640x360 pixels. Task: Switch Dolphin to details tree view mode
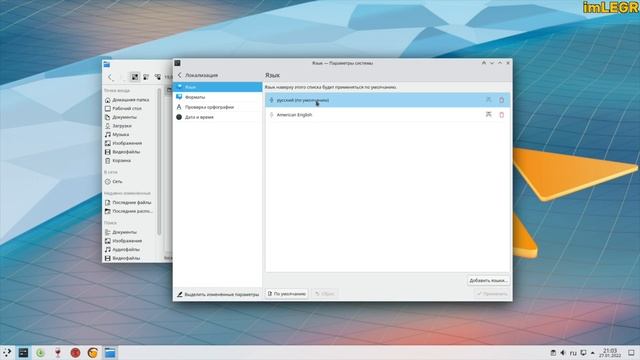pos(158,77)
